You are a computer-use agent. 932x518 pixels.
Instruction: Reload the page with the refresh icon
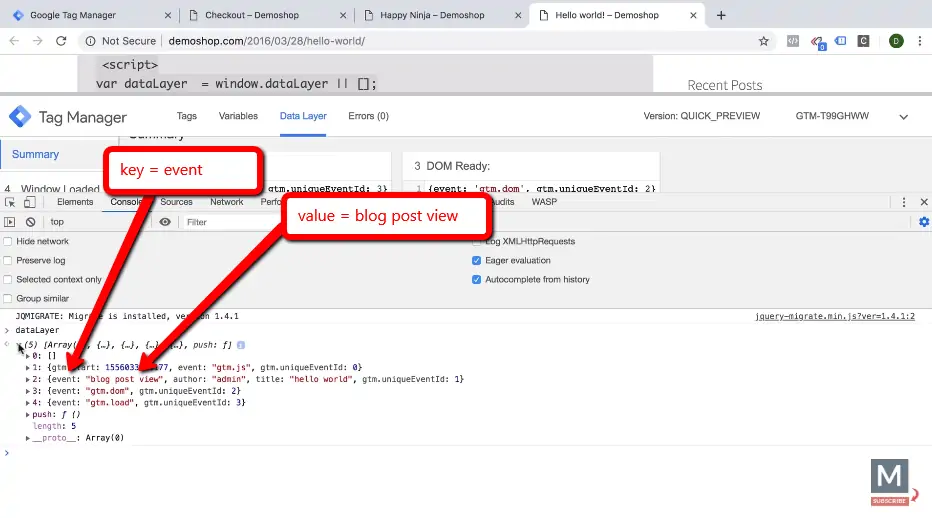pos(61,41)
